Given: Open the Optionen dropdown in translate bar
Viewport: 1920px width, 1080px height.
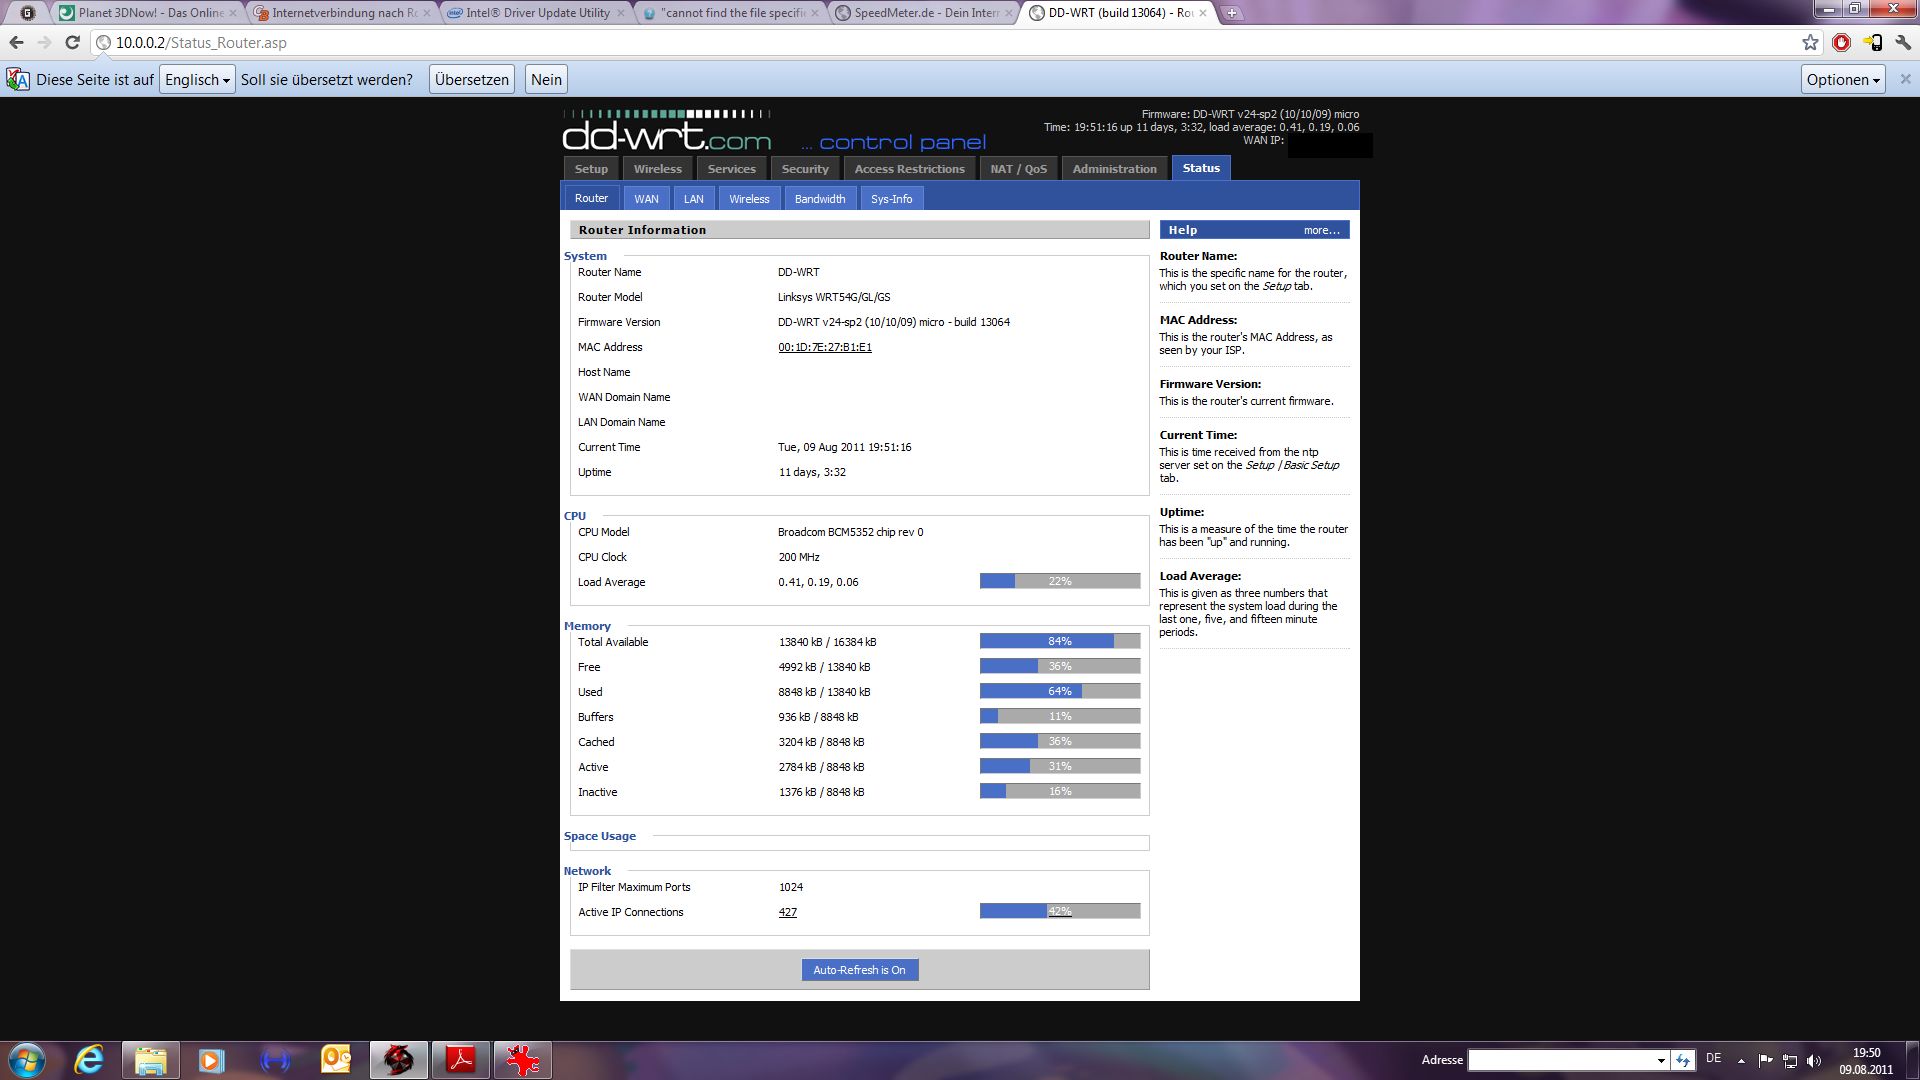Looking at the screenshot, I should click(1843, 80).
